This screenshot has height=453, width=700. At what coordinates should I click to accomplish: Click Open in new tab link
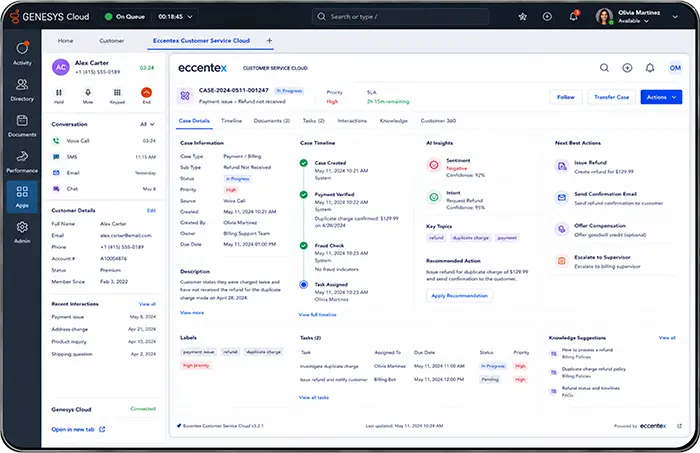click(x=73, y=429)
